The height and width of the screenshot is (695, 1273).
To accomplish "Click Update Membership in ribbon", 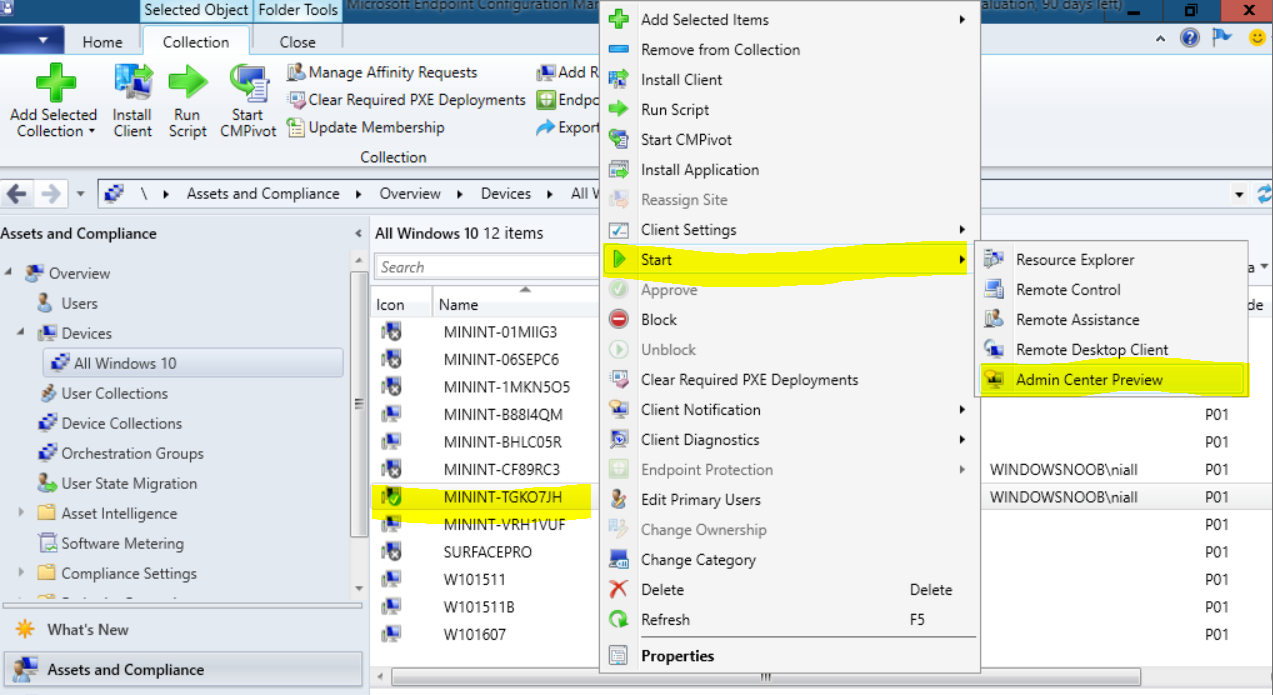I will [365, 127].
